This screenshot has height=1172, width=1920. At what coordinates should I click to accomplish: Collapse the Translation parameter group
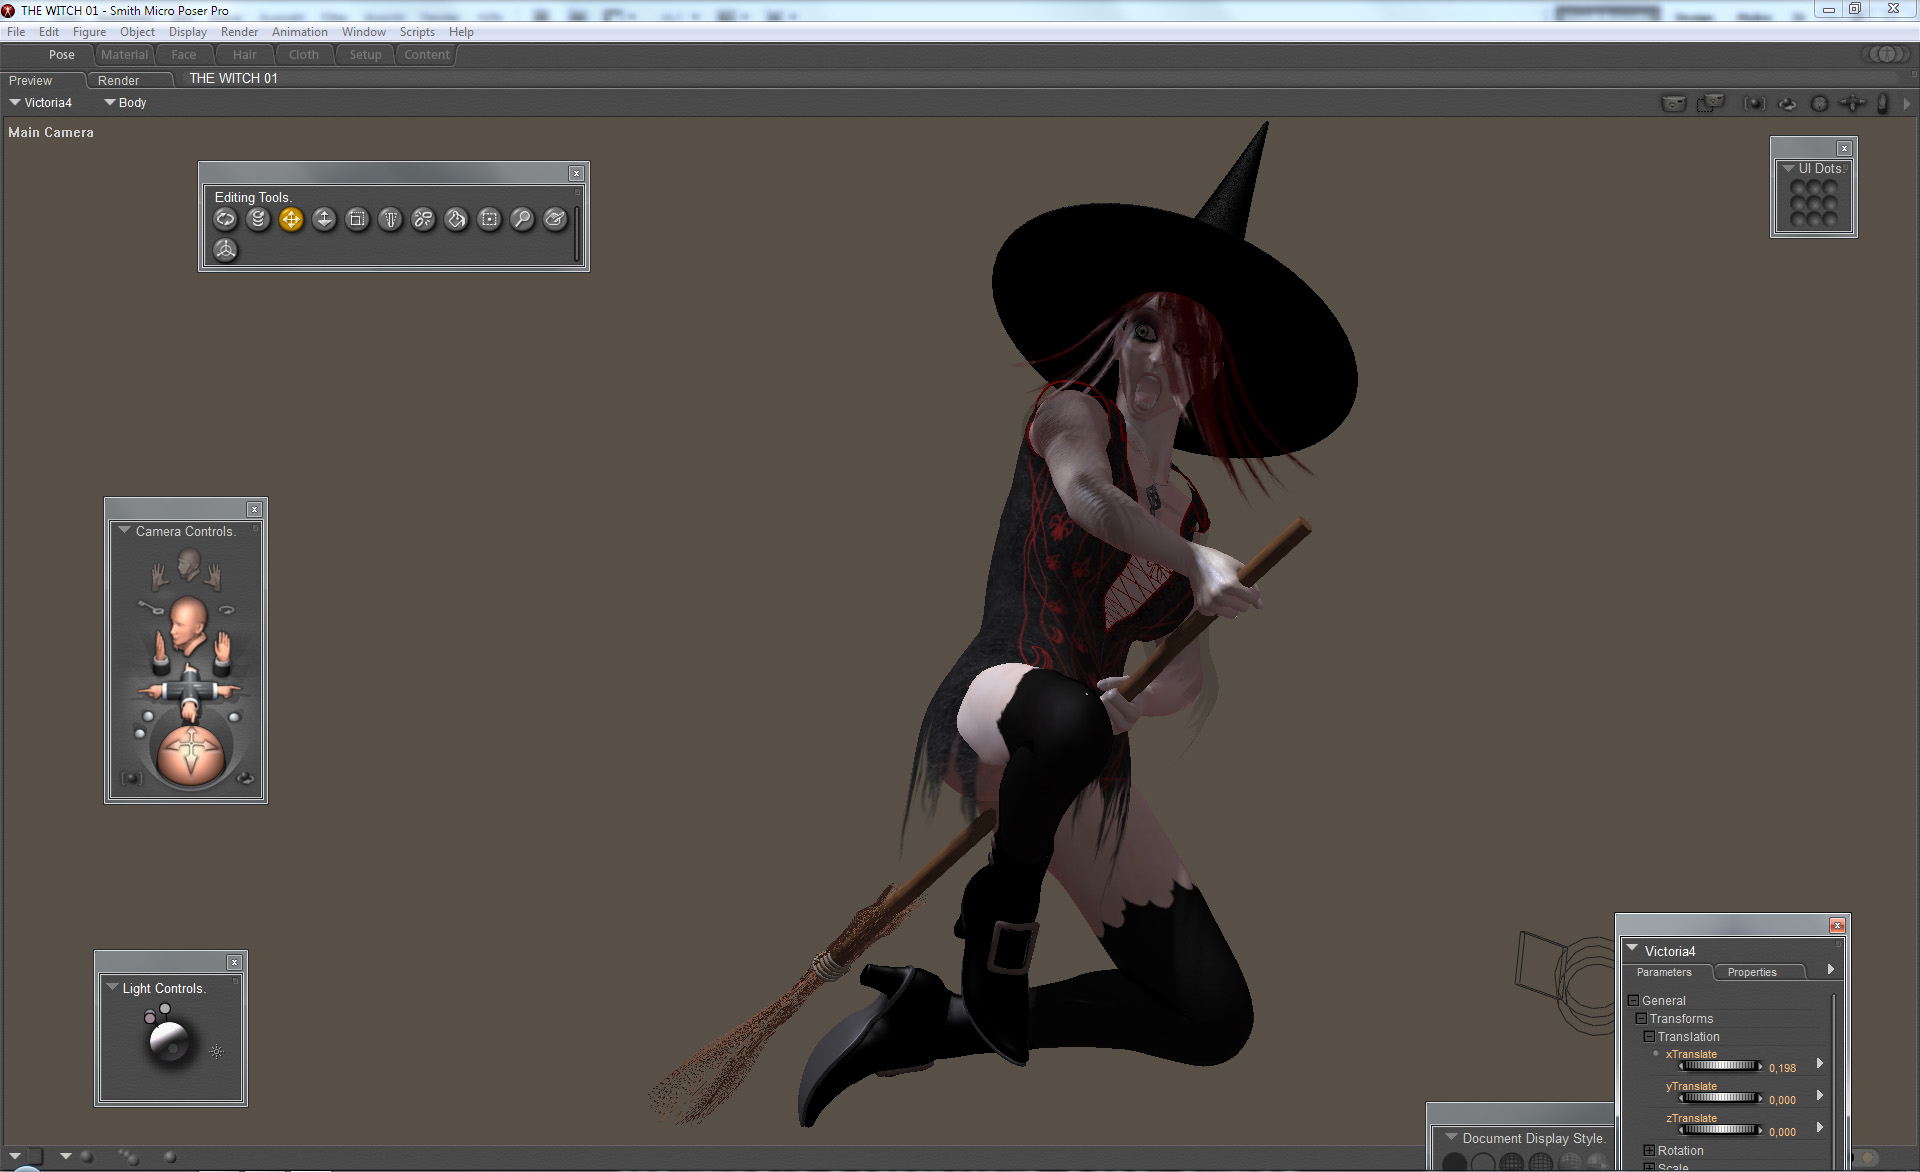click(x=1649, y=1036)
